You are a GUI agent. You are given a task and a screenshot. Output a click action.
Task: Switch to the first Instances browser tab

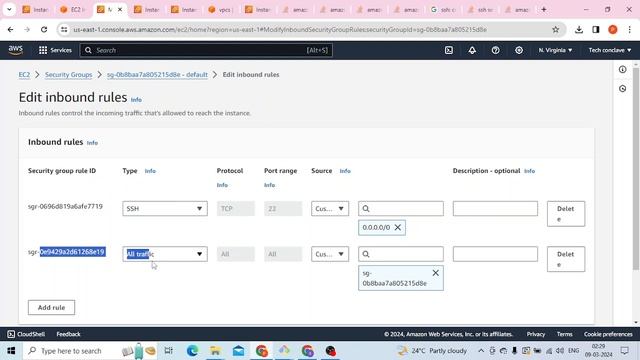click(36, 9)
